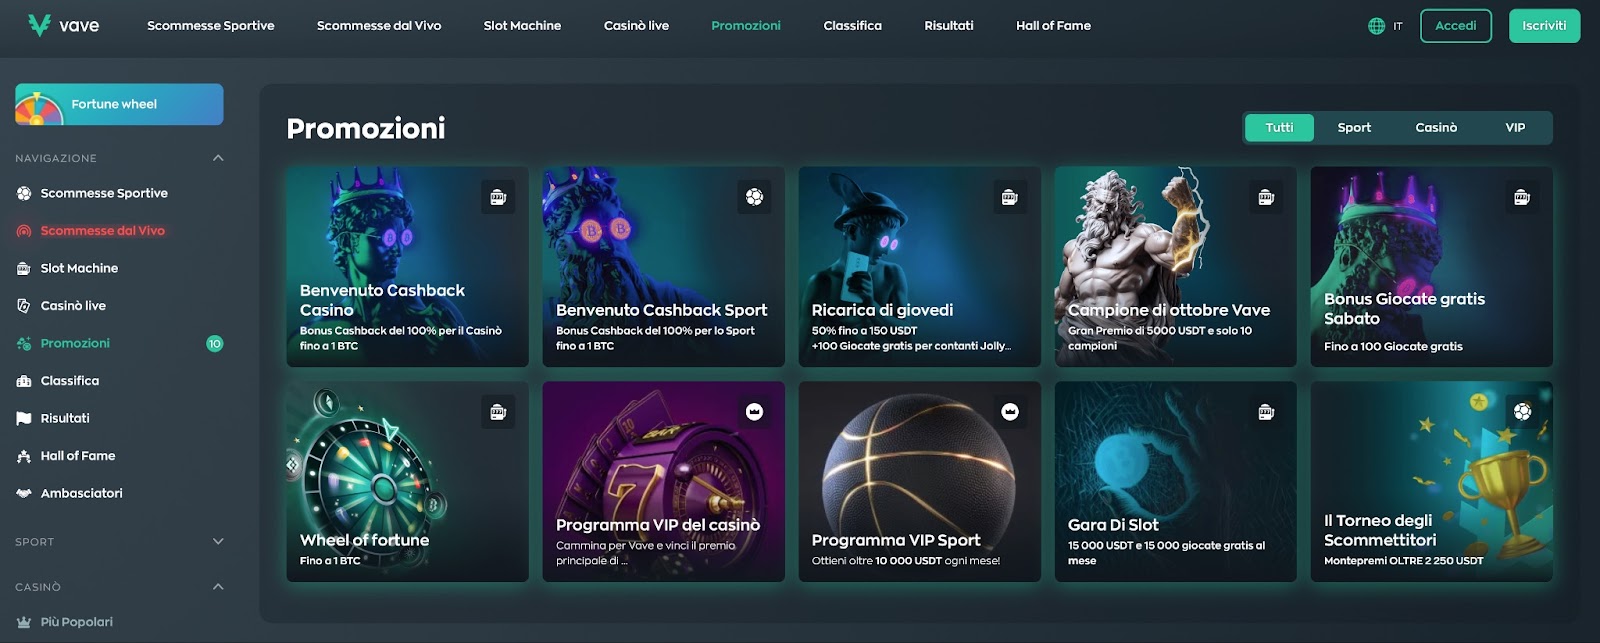Open Casinò live in top menu
1600x643 pixels.
636,26
